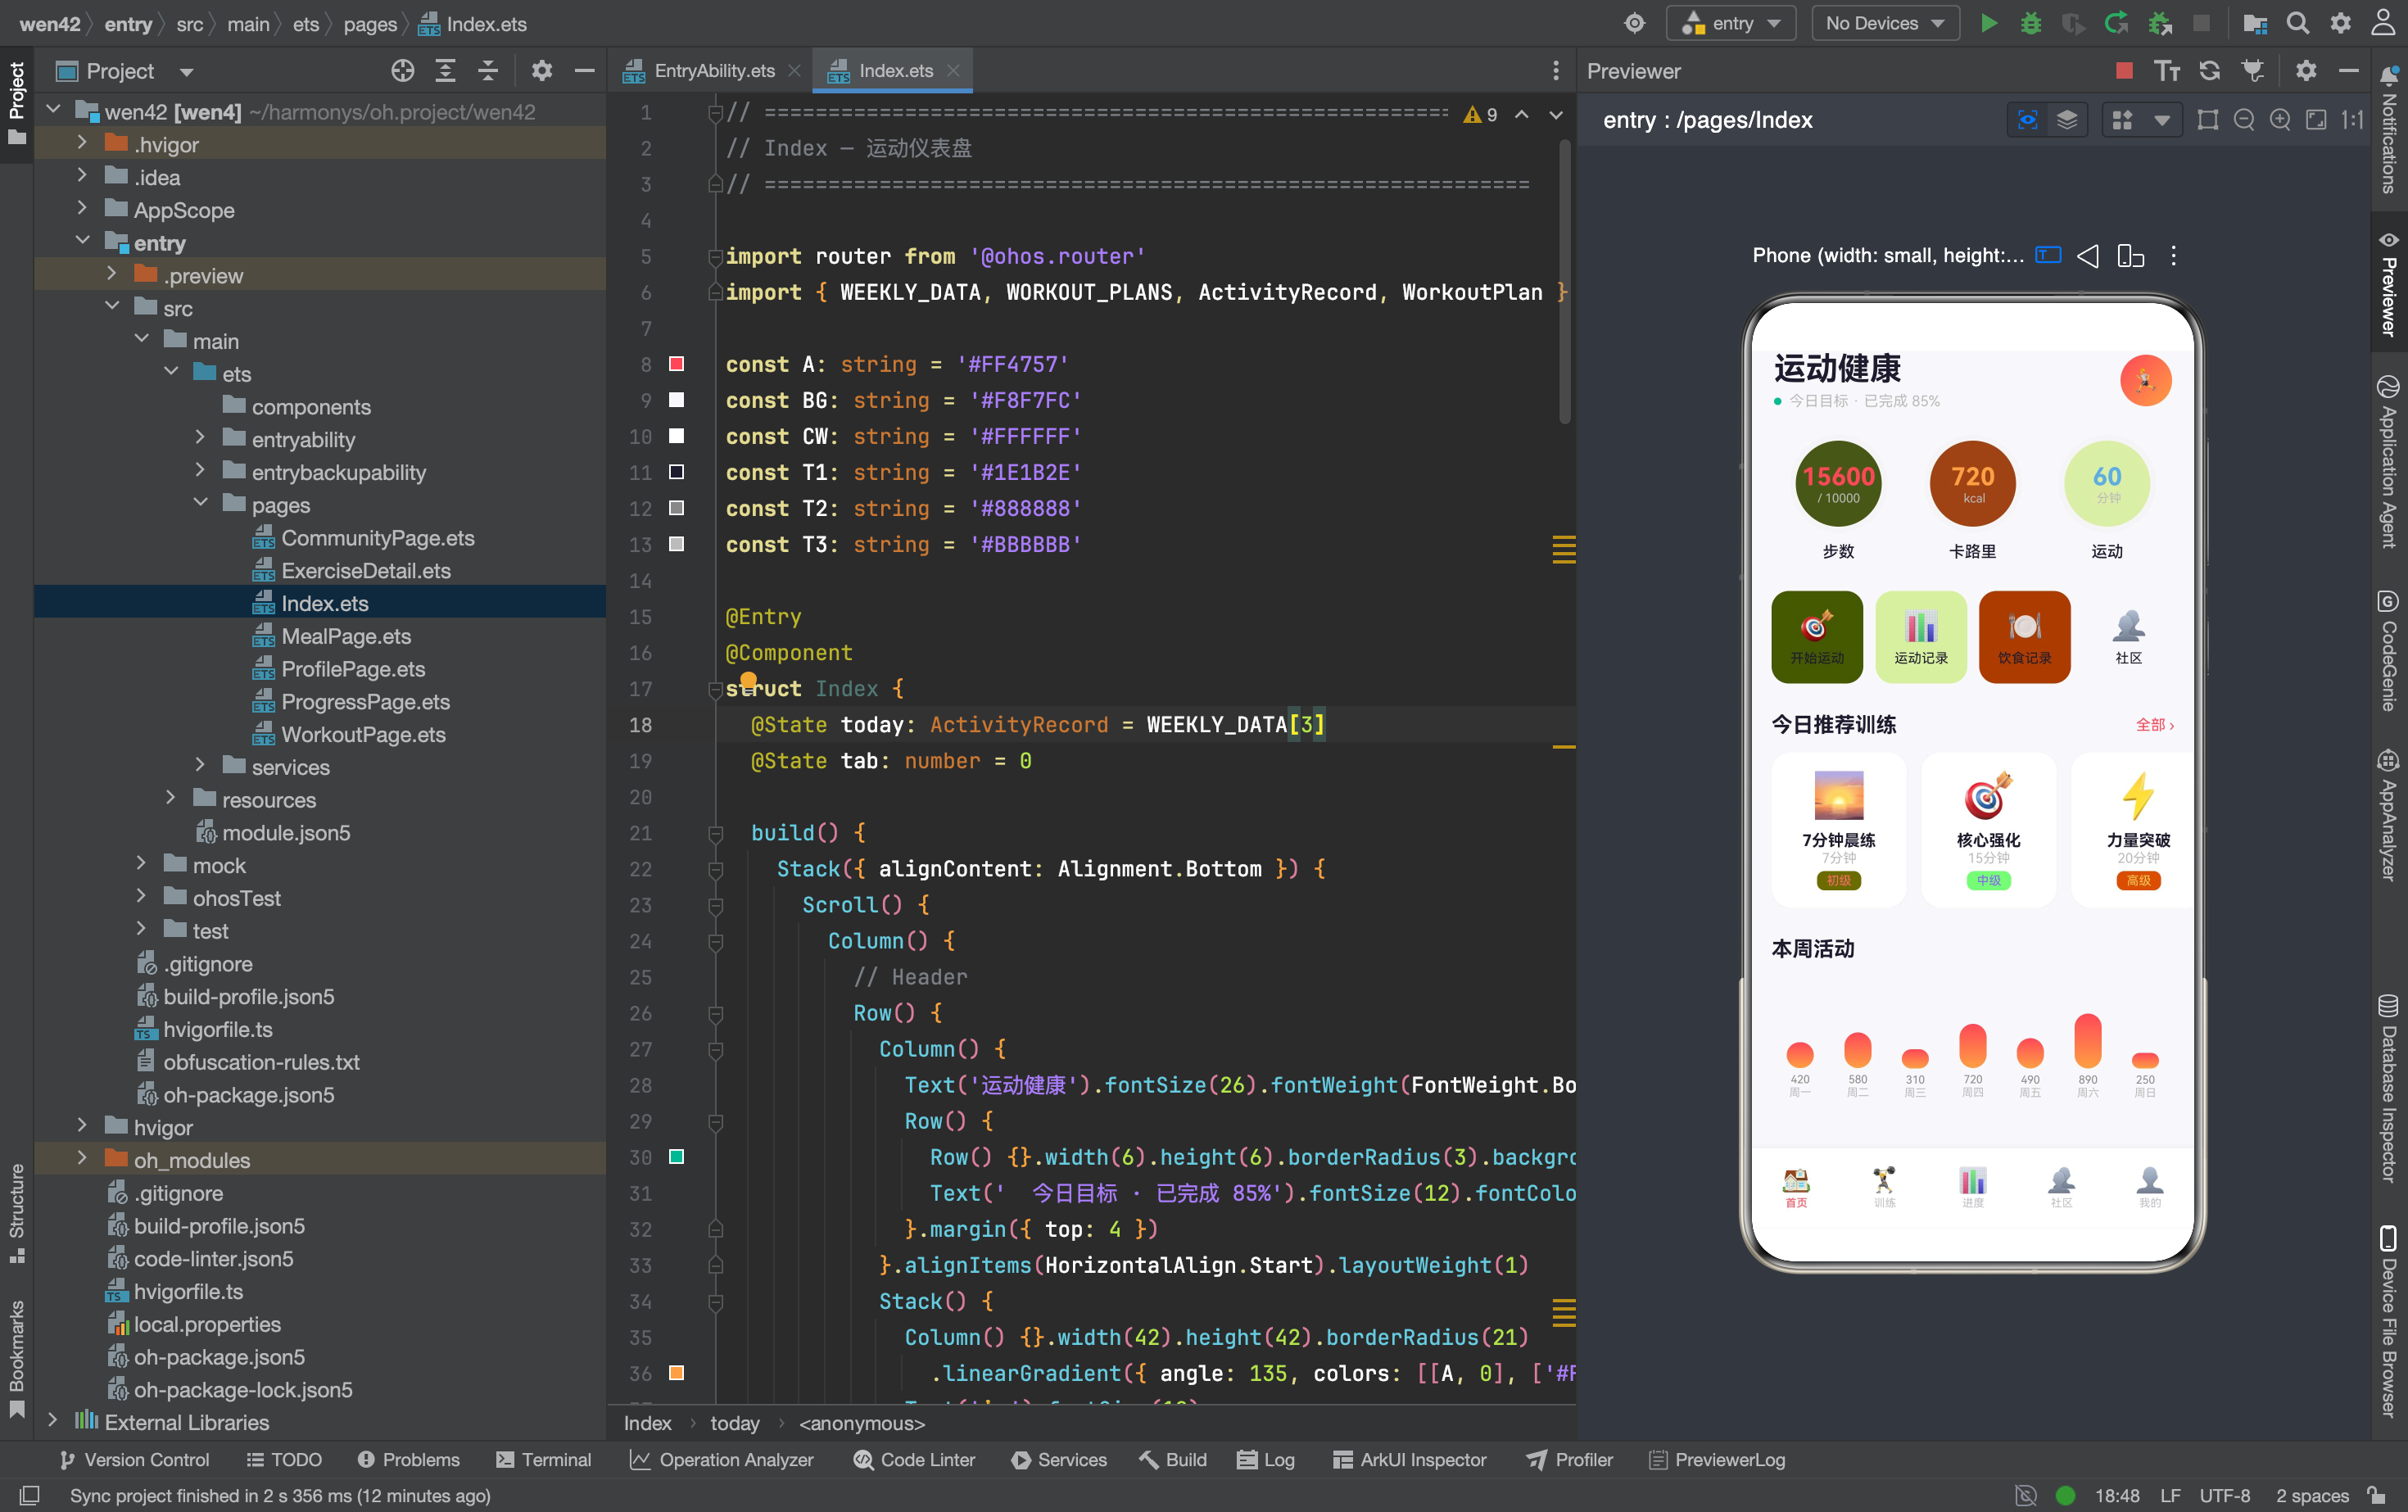Click the expand all icon in the Project panel
Image resolution: width=2408 pixels, height=1512 pixels.
point(445,71)
